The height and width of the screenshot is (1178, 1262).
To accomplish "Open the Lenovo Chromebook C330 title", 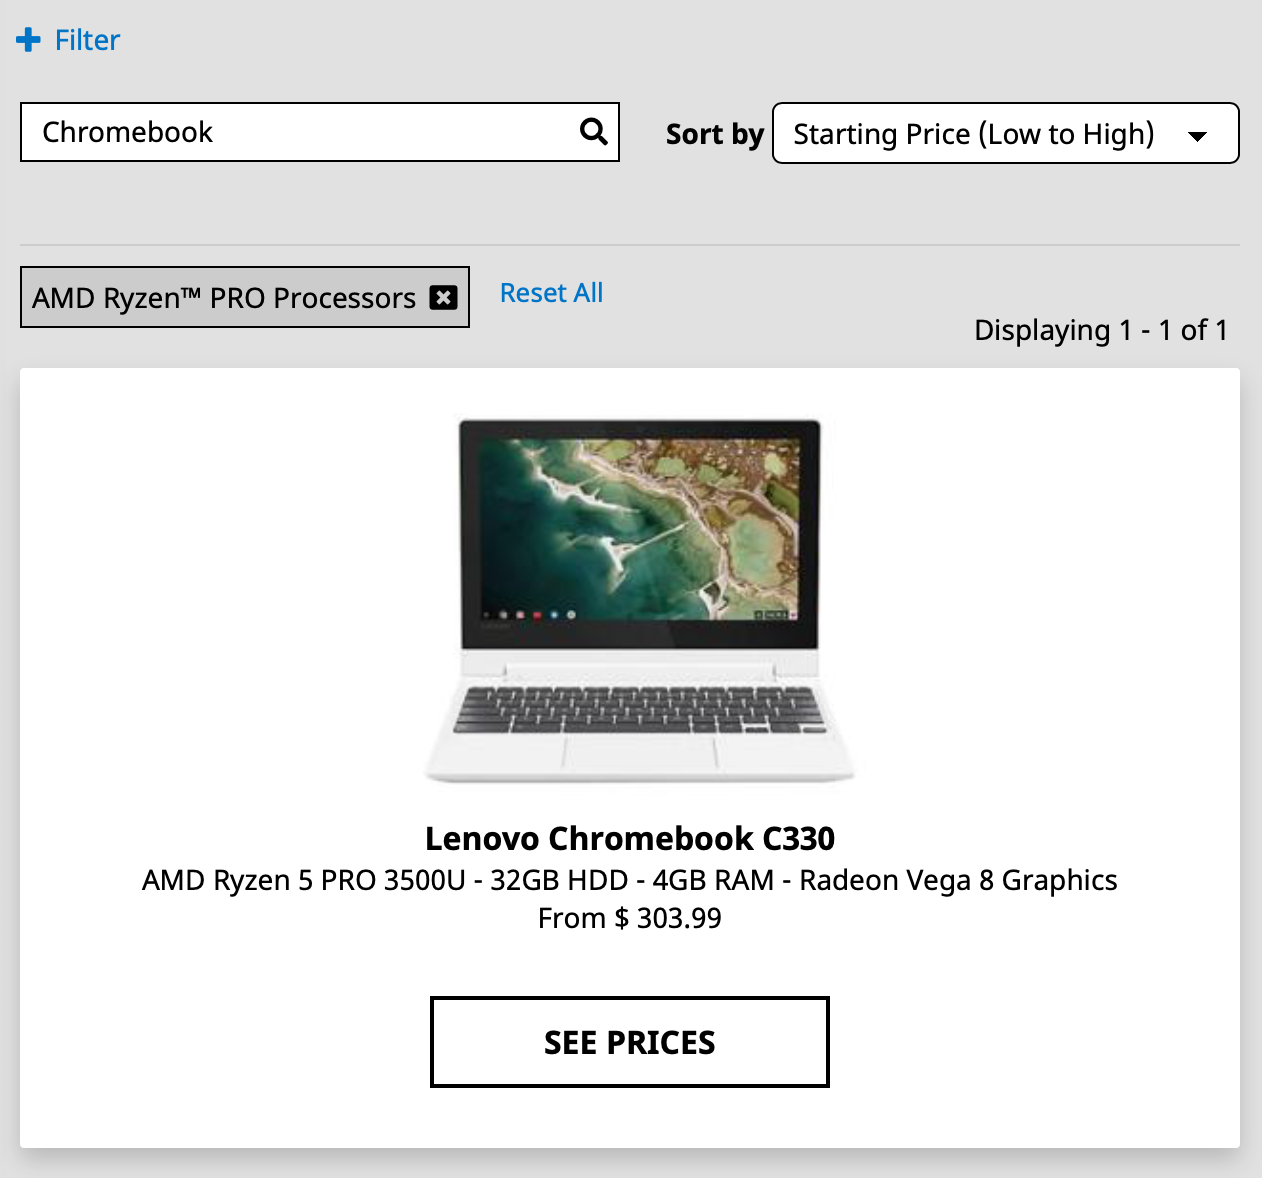I will [630, 838].
